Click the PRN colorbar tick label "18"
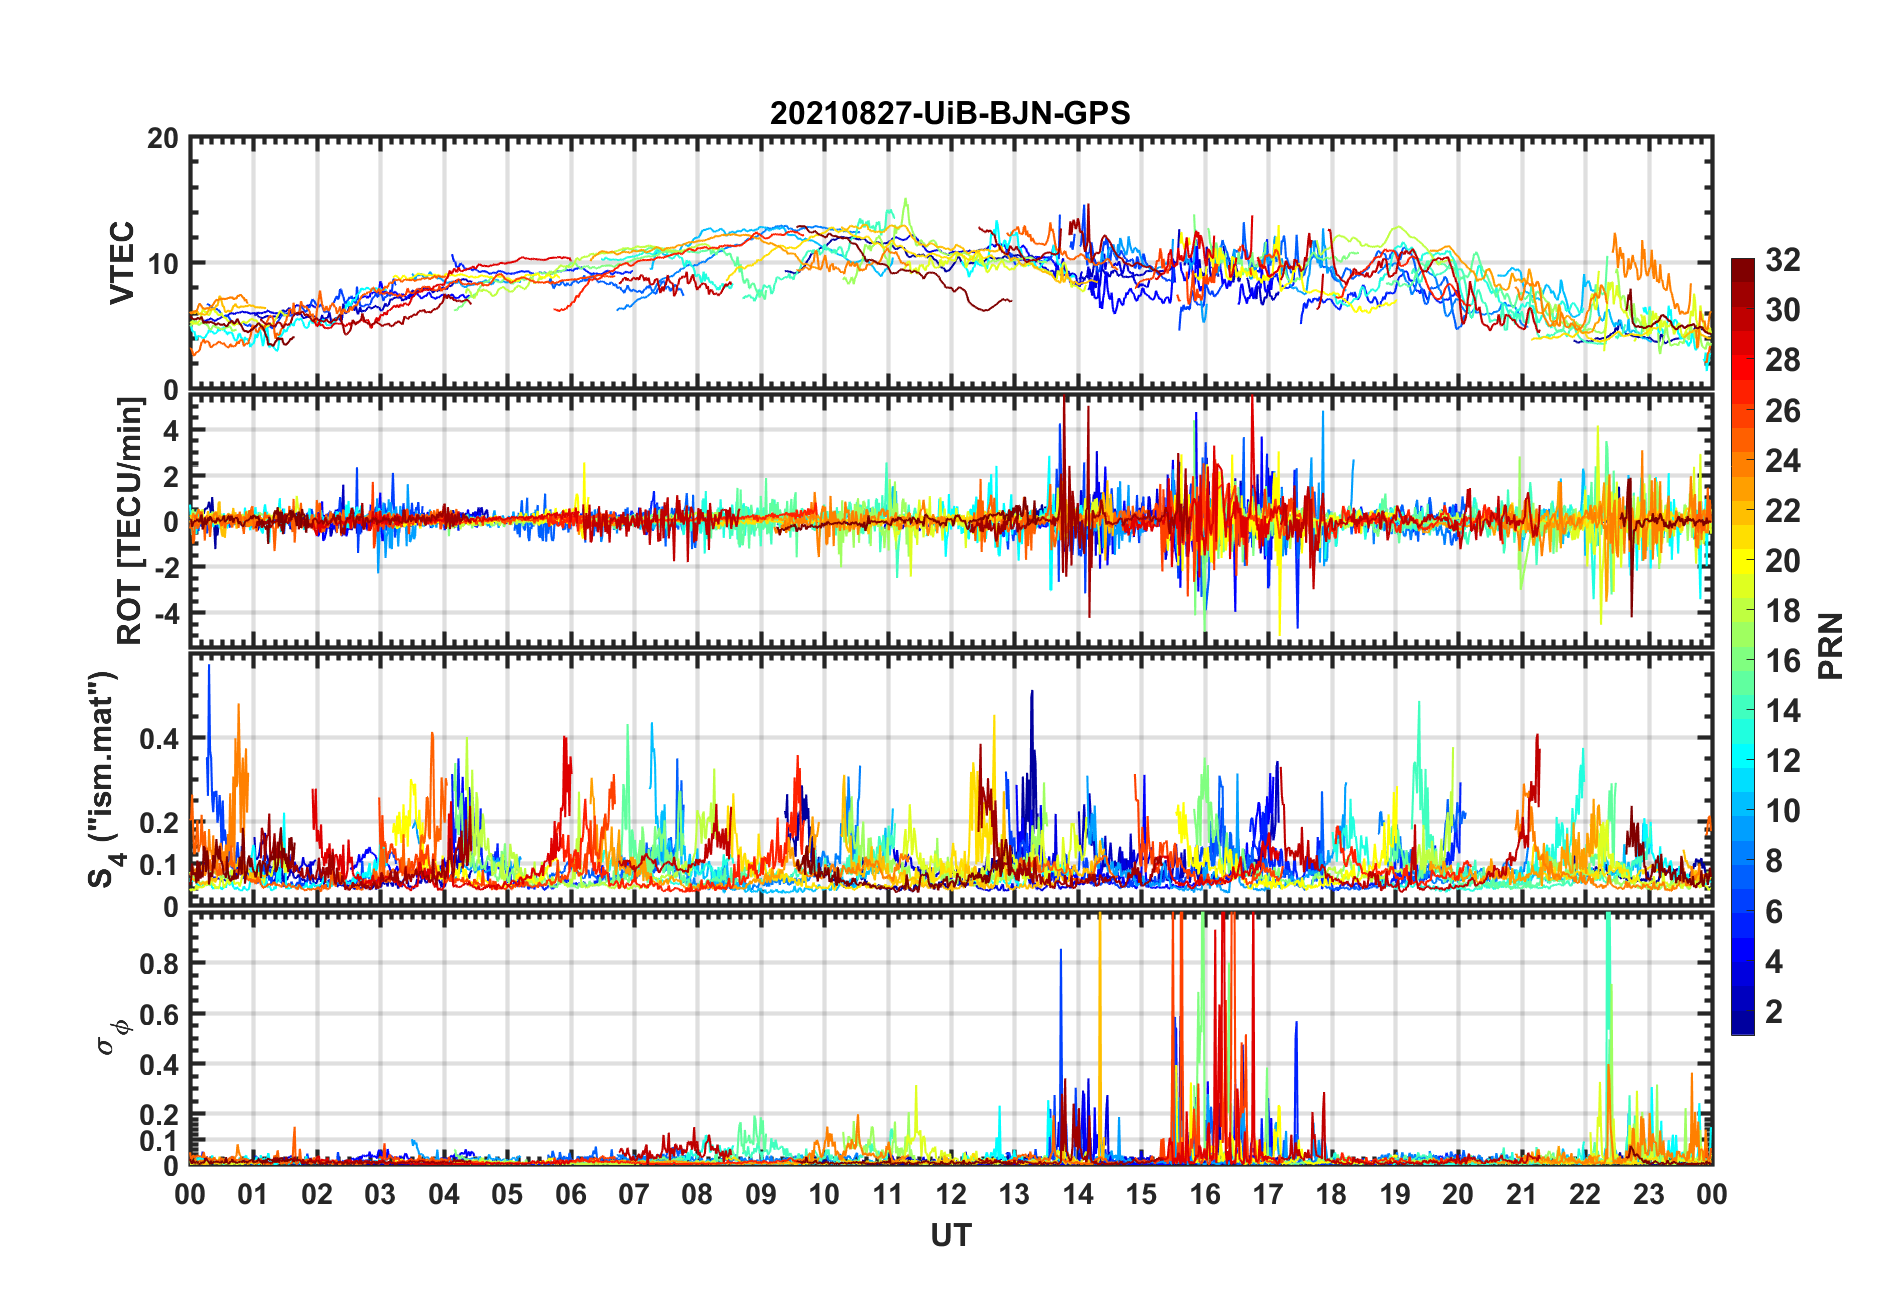The image size is (1902, 1292). [x=1783, y=610]
